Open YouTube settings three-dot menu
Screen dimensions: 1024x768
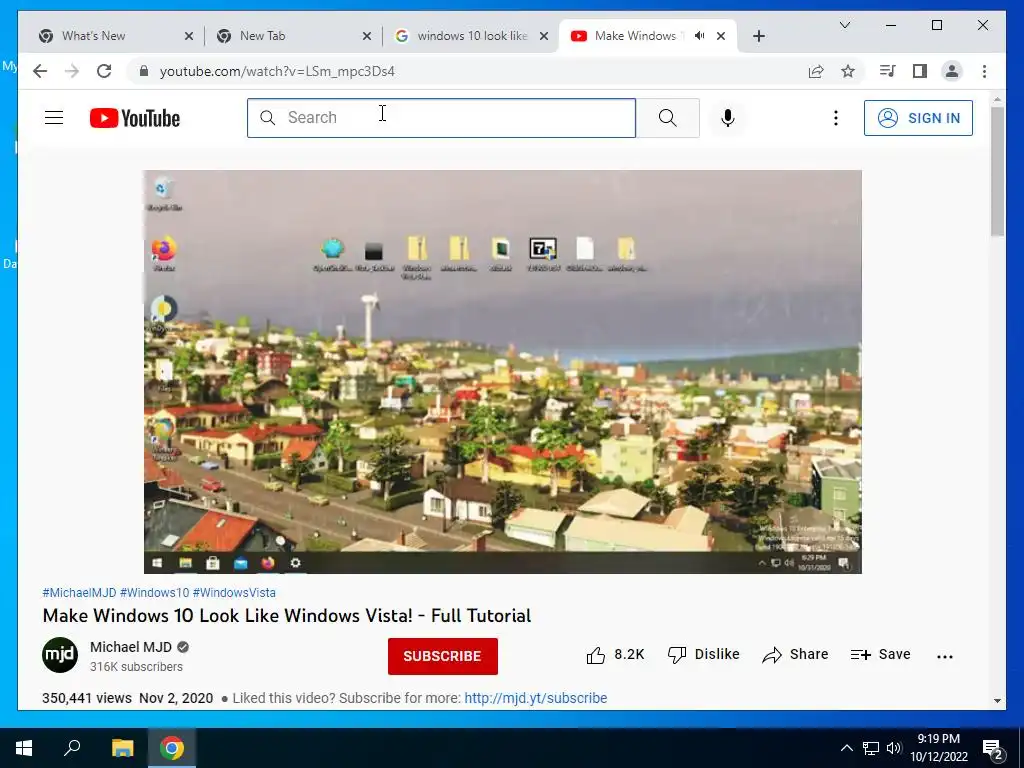tap(835, 118)
